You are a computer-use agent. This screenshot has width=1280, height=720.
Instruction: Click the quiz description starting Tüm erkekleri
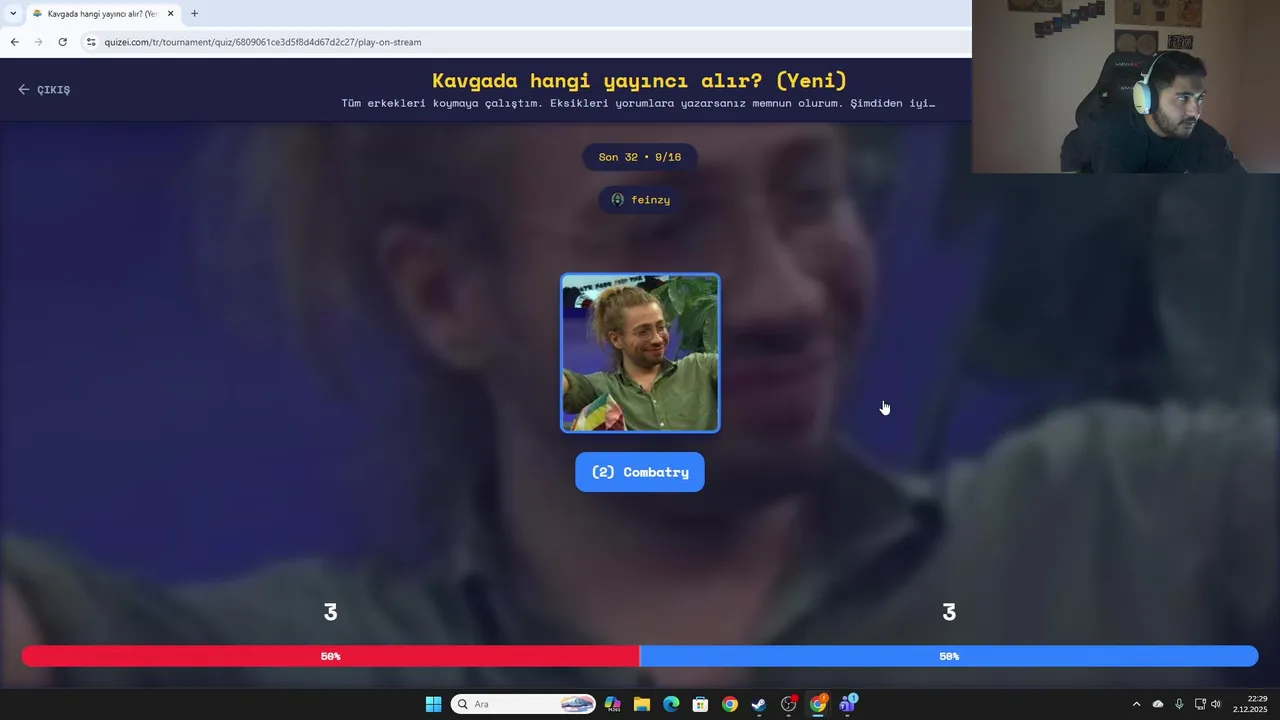[x=638, y=103]
